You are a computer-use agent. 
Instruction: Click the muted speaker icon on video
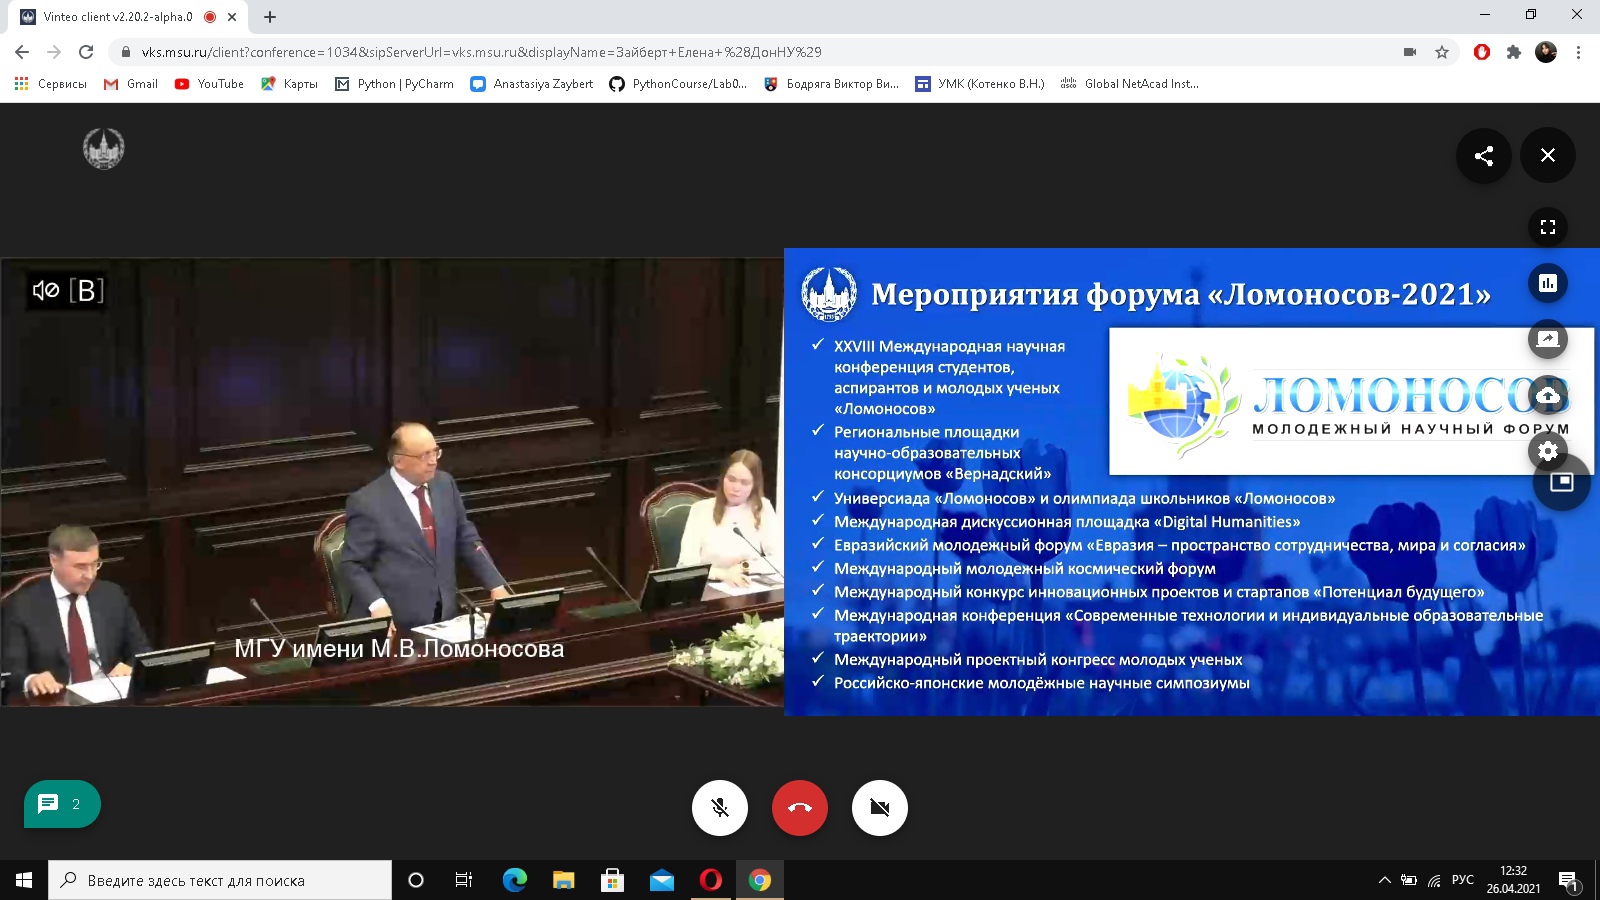tap(46, 290)
